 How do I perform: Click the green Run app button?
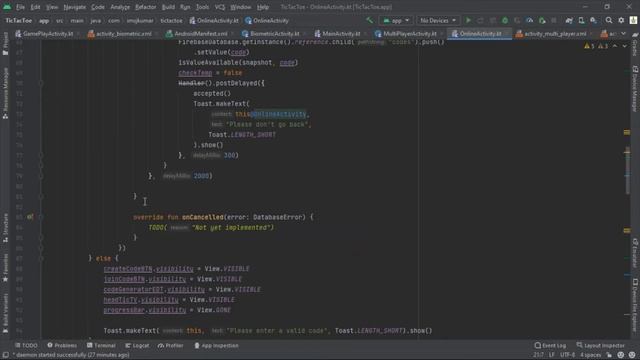coord(468,20)
